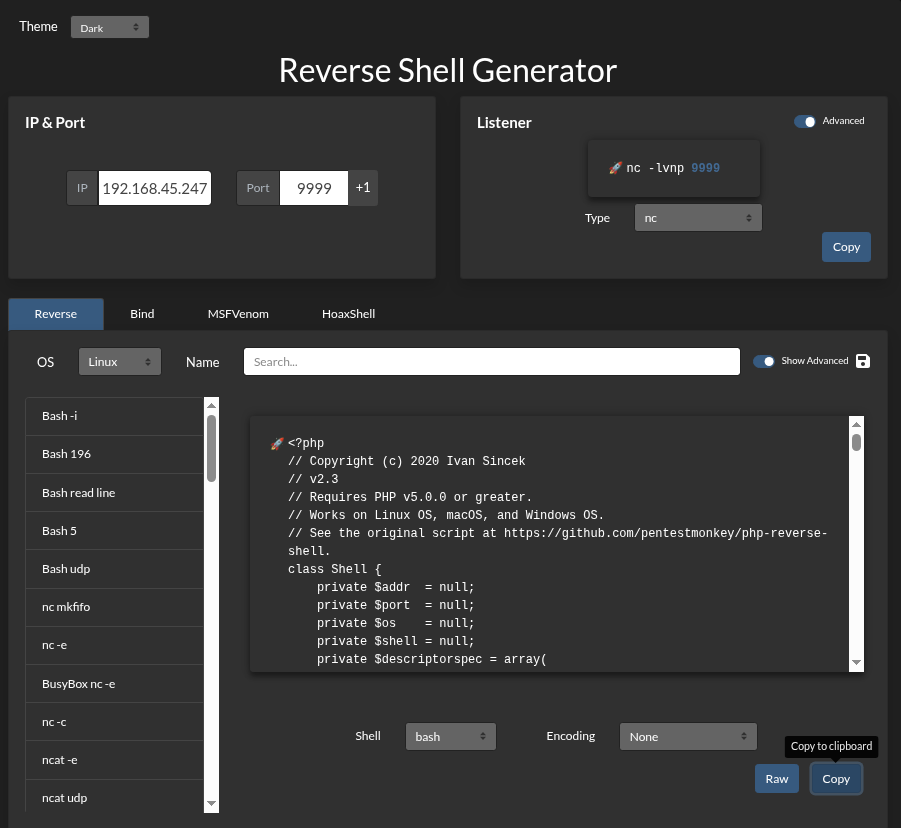Toggle the Listener Advanced switch
The height and width of the screenshot is (828, 901).
tap(804, 121)
